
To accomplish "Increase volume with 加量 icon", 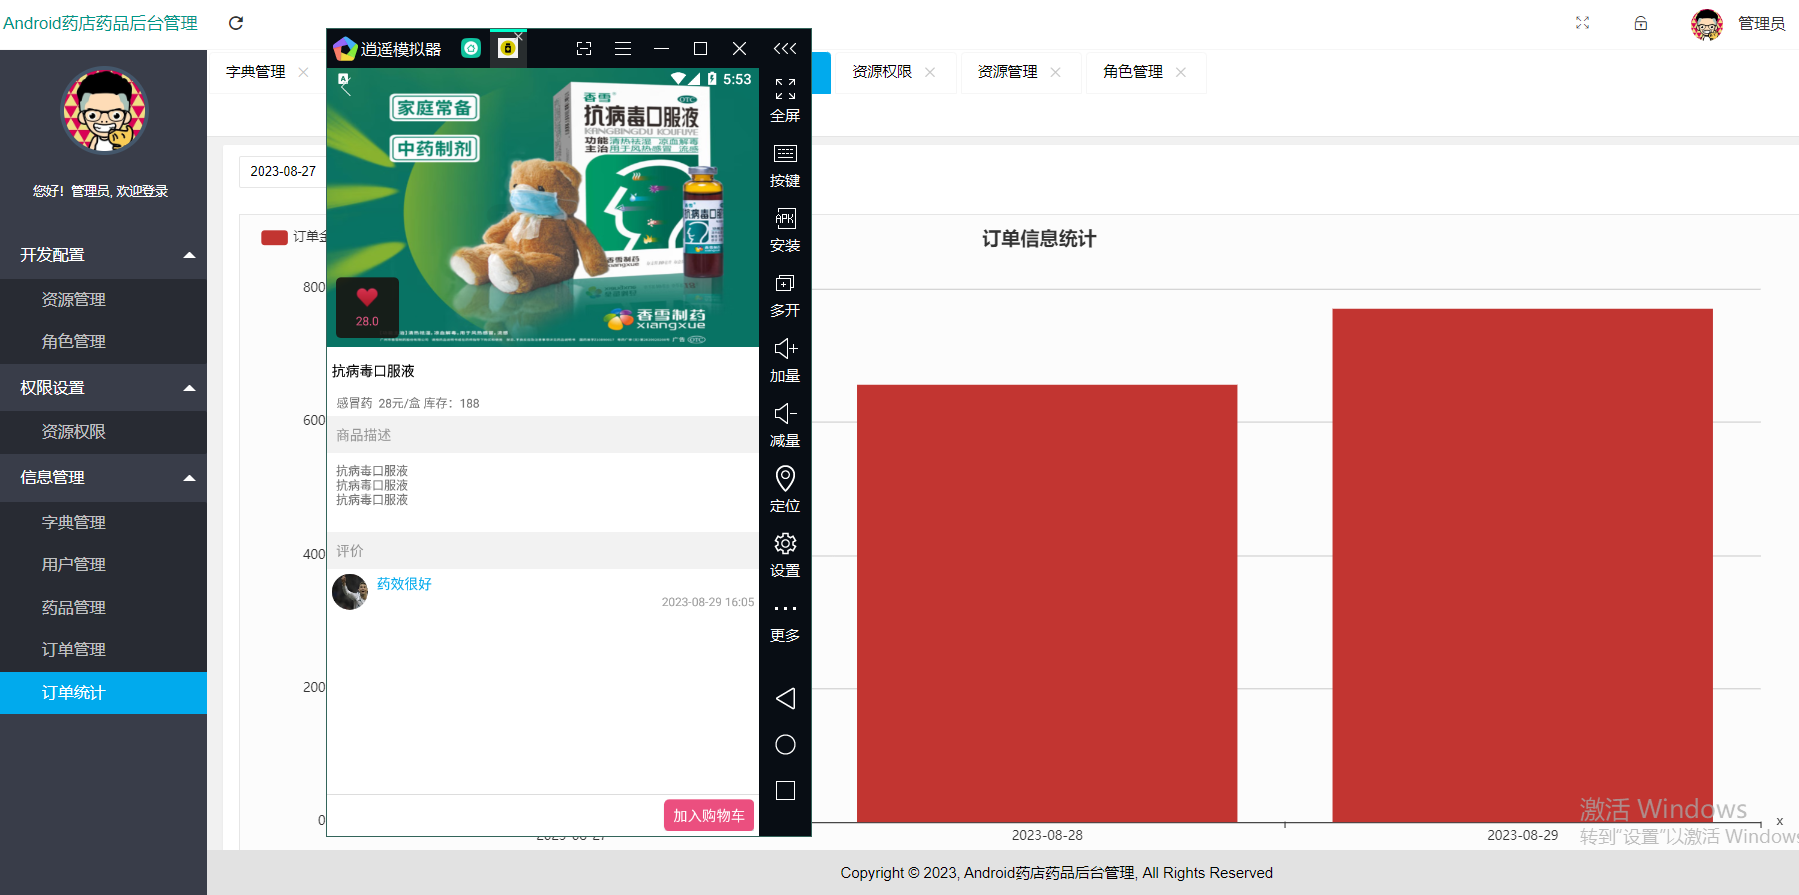I will (x=785, y=360).
